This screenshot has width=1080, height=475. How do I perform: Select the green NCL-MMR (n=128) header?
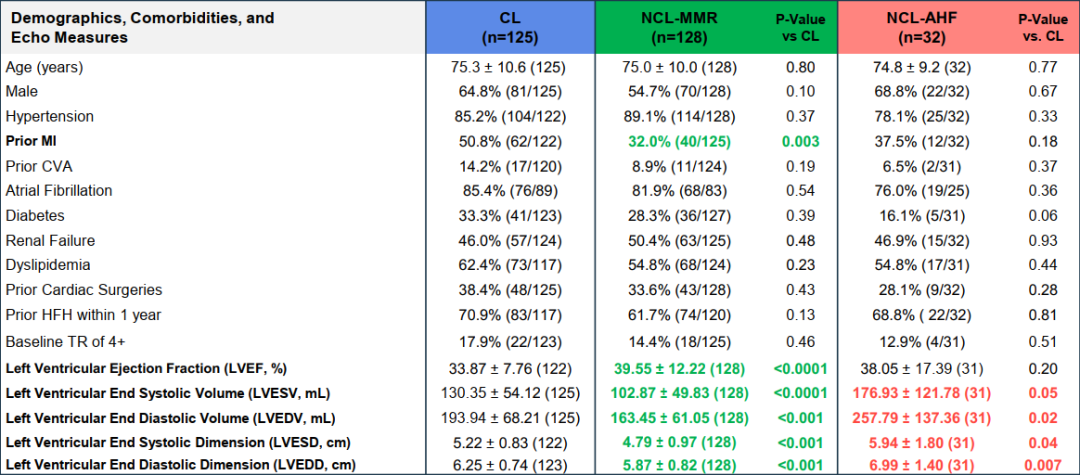click(680, 28)
